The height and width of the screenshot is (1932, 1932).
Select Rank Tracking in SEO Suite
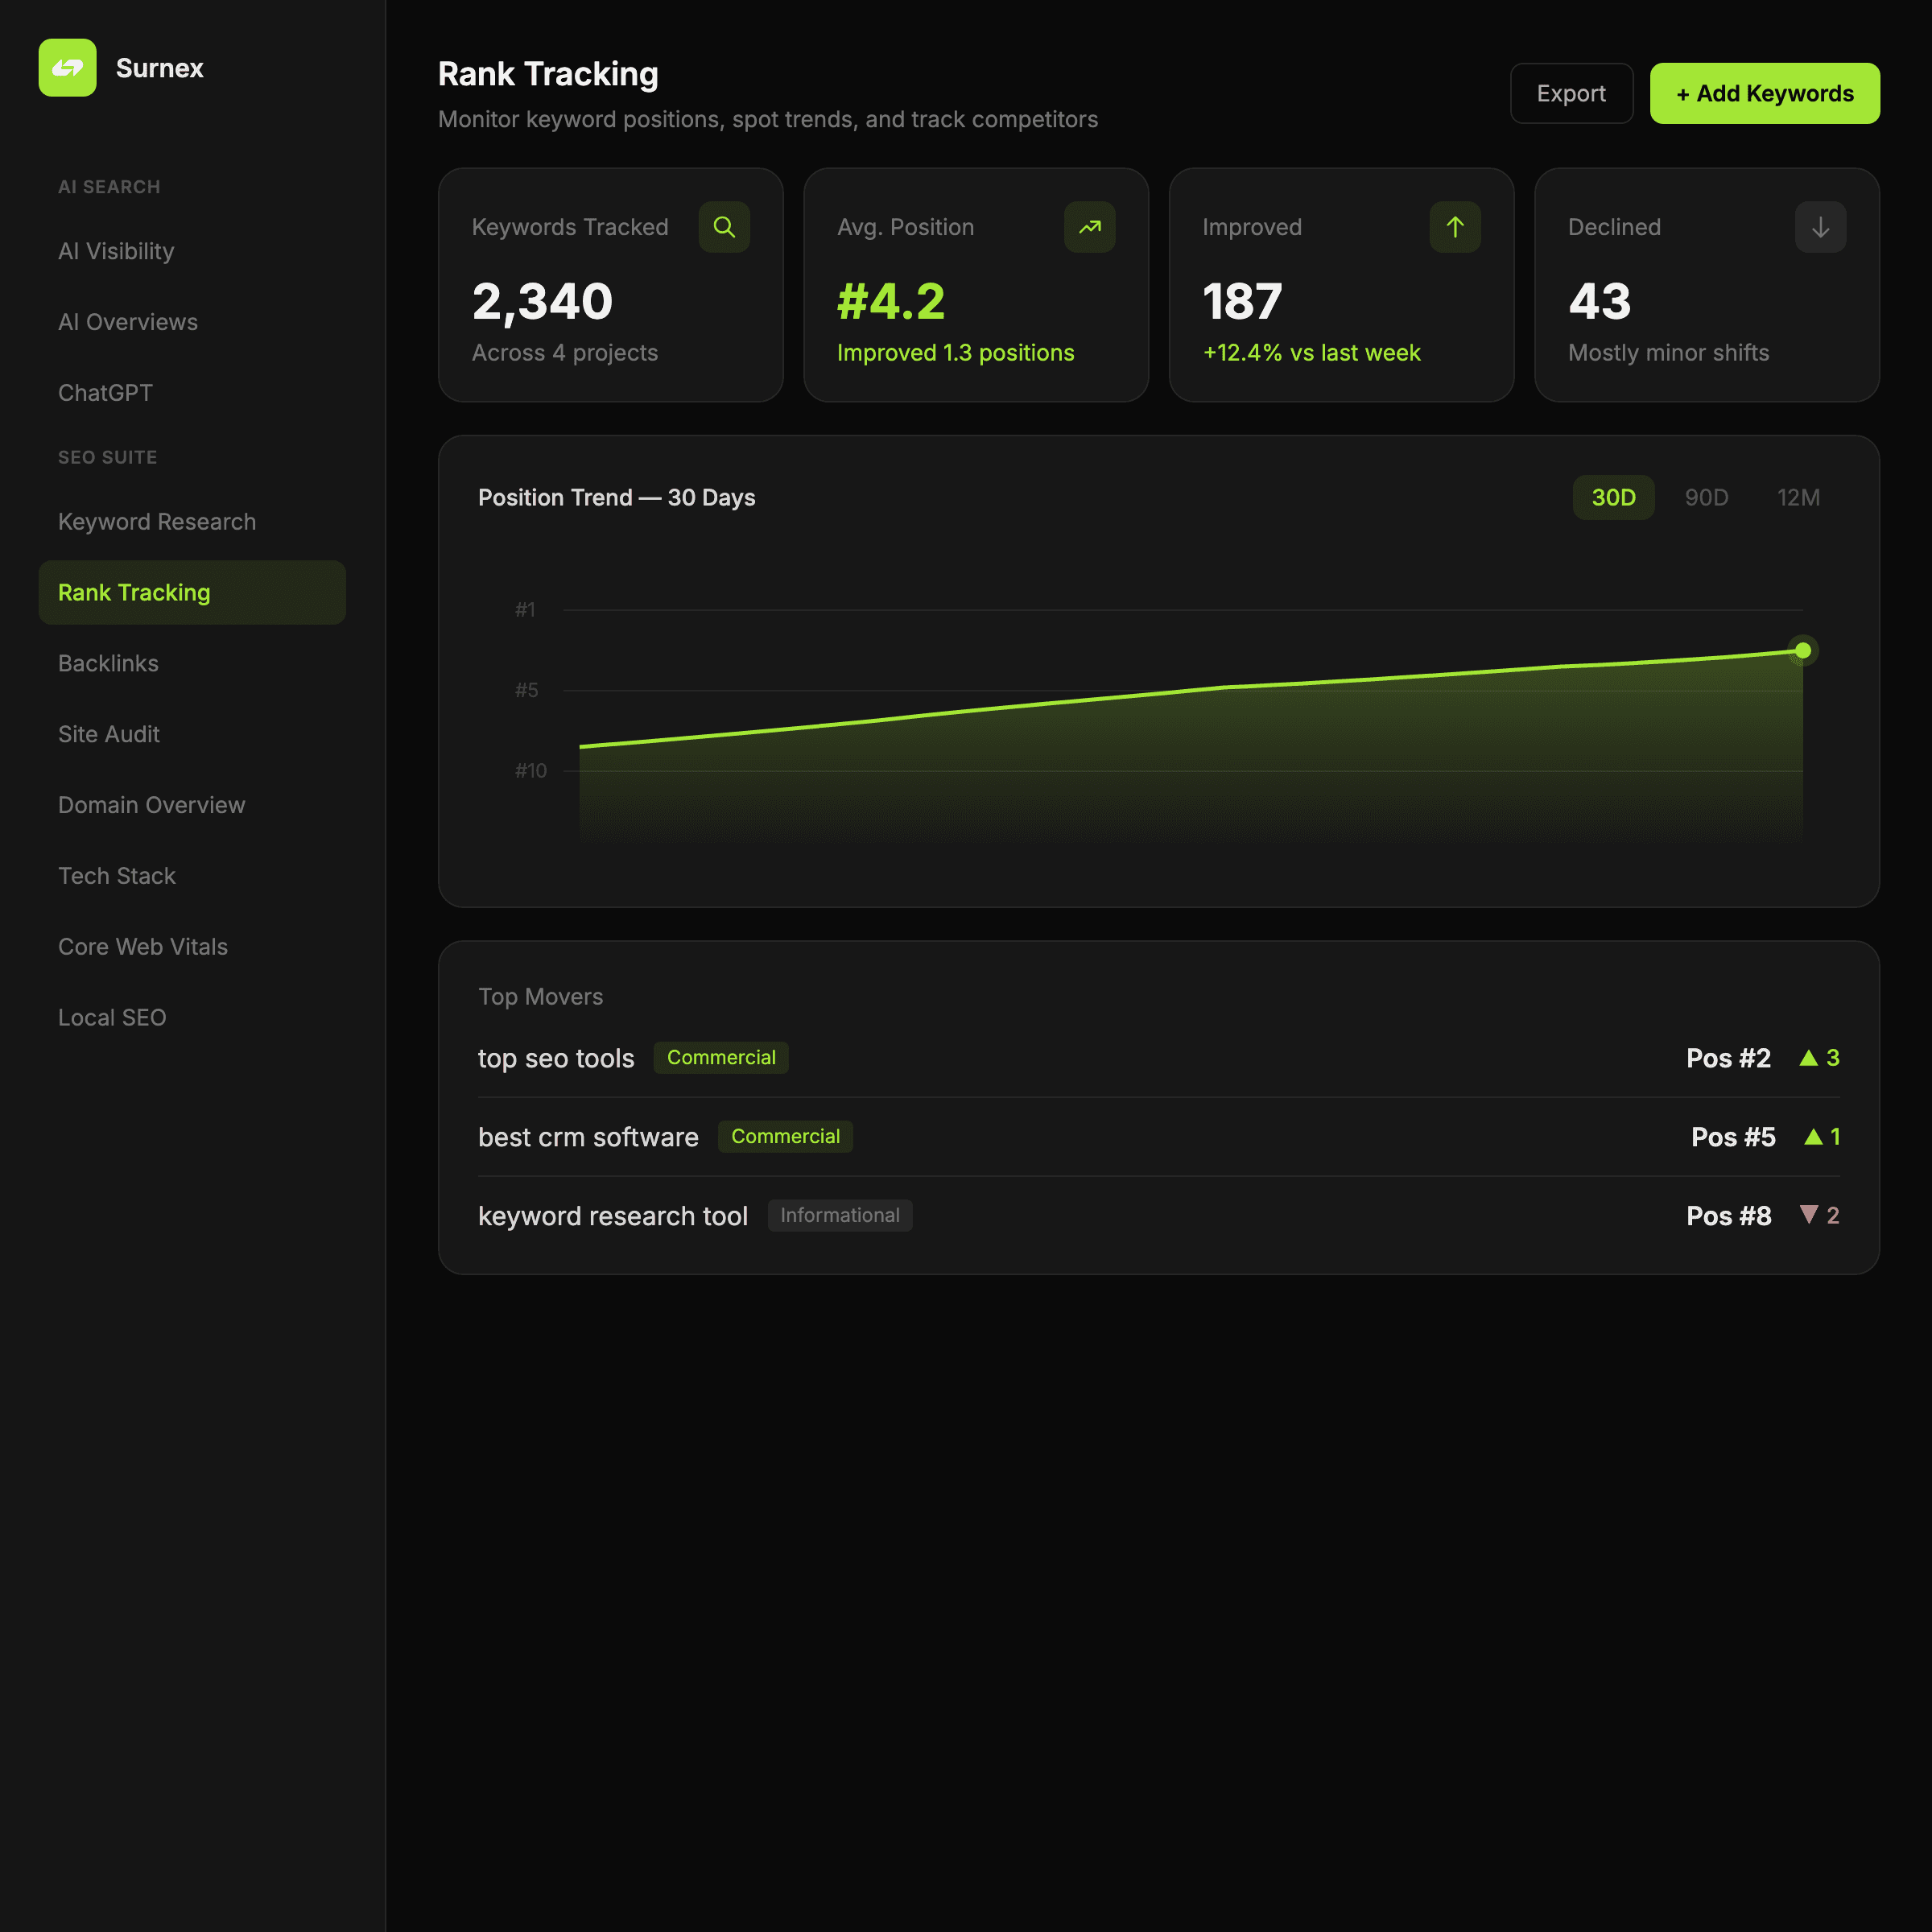tap(134, 592)
